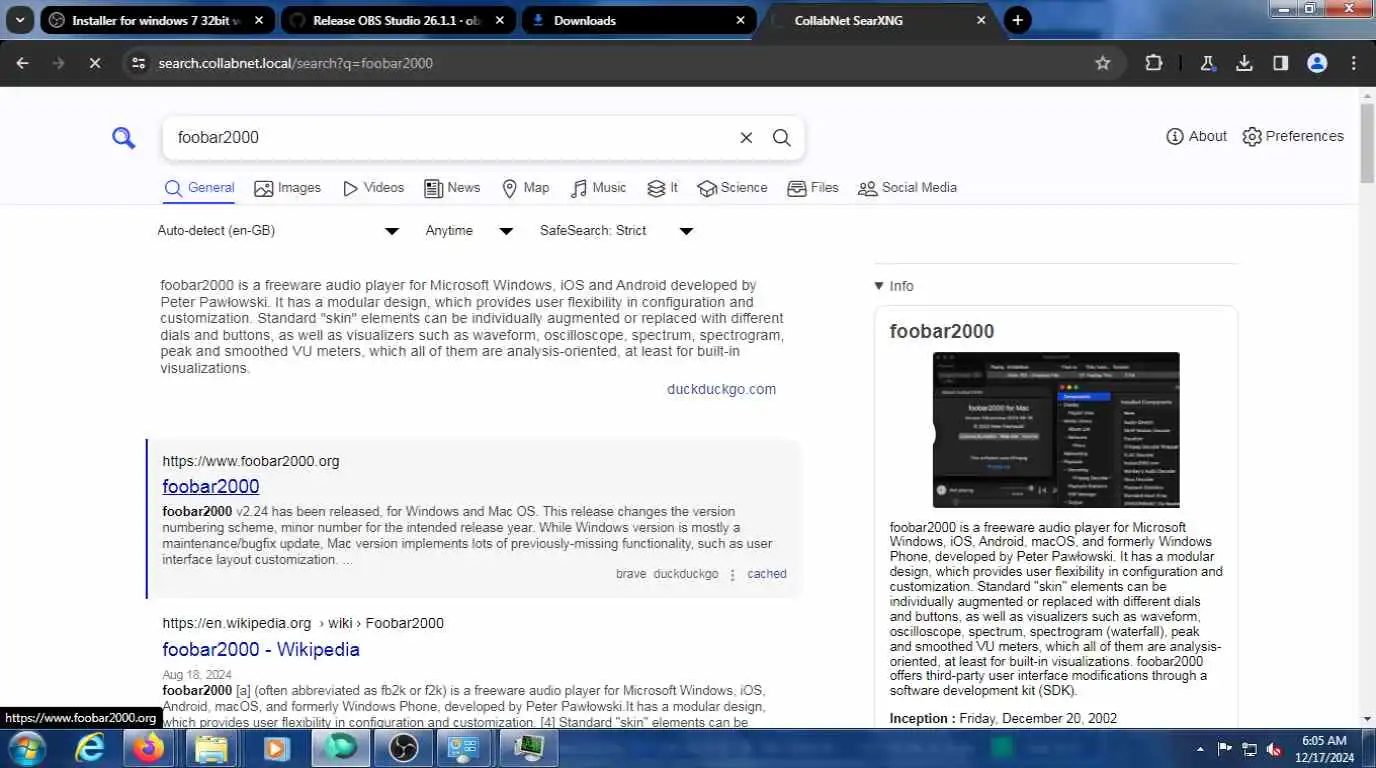
Task: Switch to the Downloads tab
Action: point(639,20)
